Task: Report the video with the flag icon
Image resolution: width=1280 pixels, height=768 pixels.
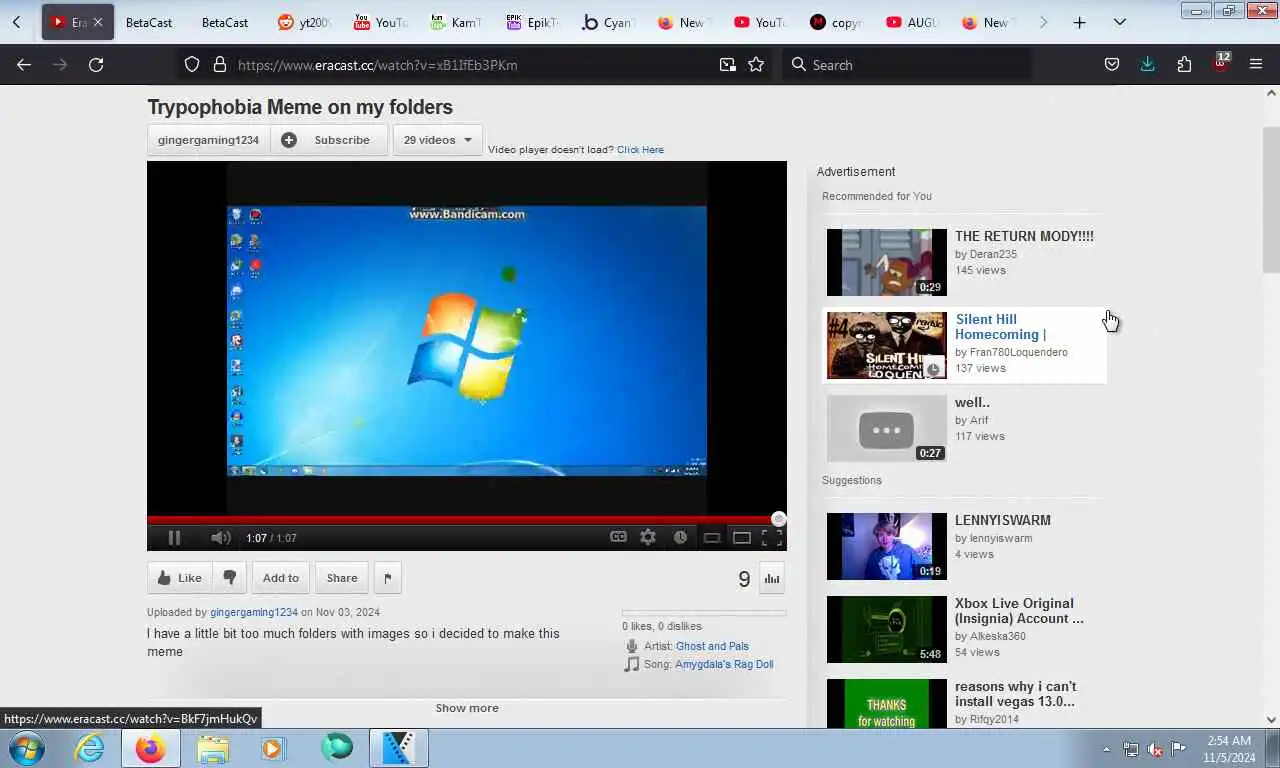Action: (x=388, y=578)
